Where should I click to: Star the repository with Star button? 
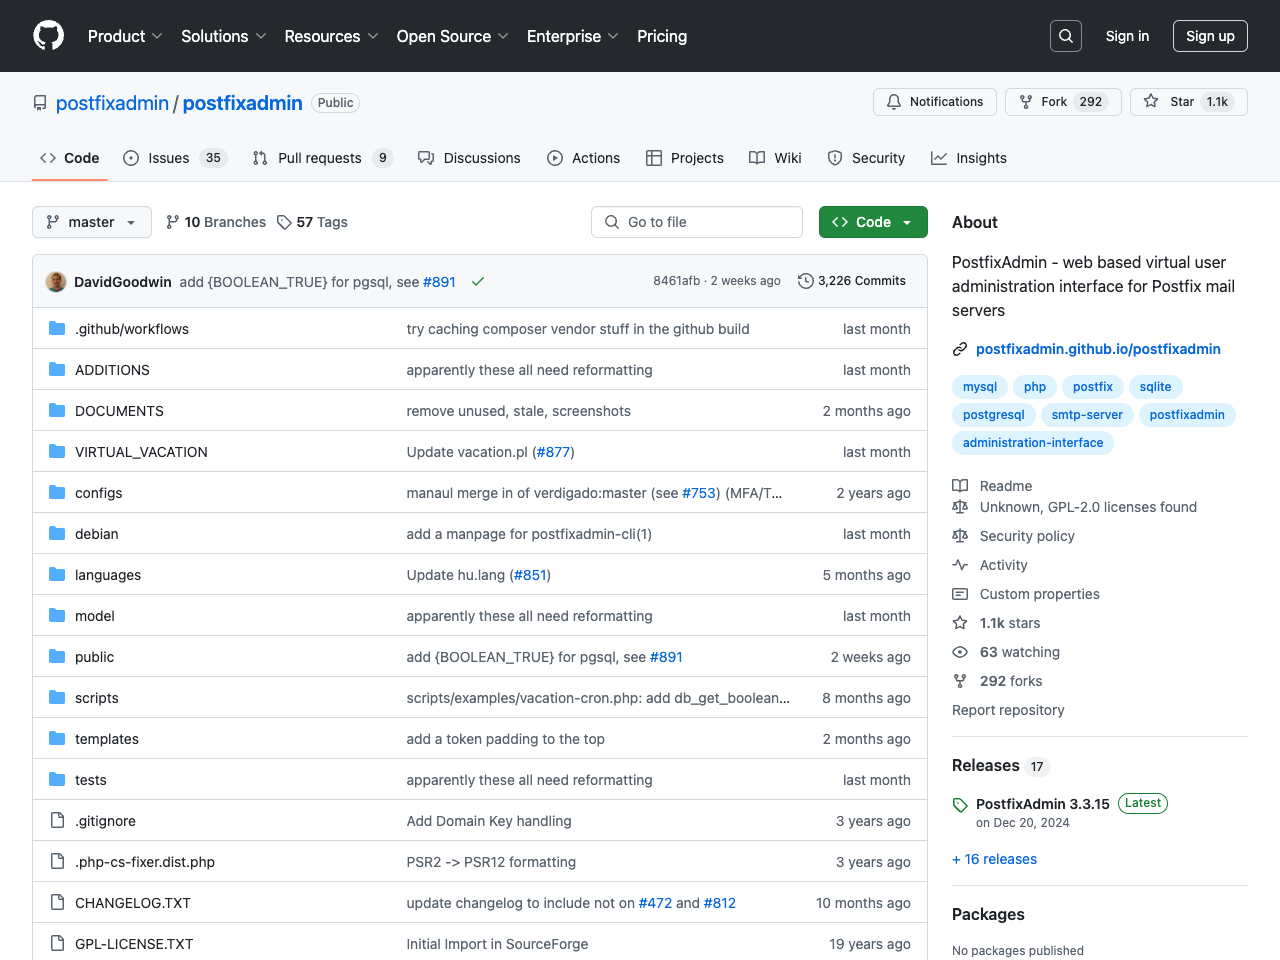[1188, 102]
